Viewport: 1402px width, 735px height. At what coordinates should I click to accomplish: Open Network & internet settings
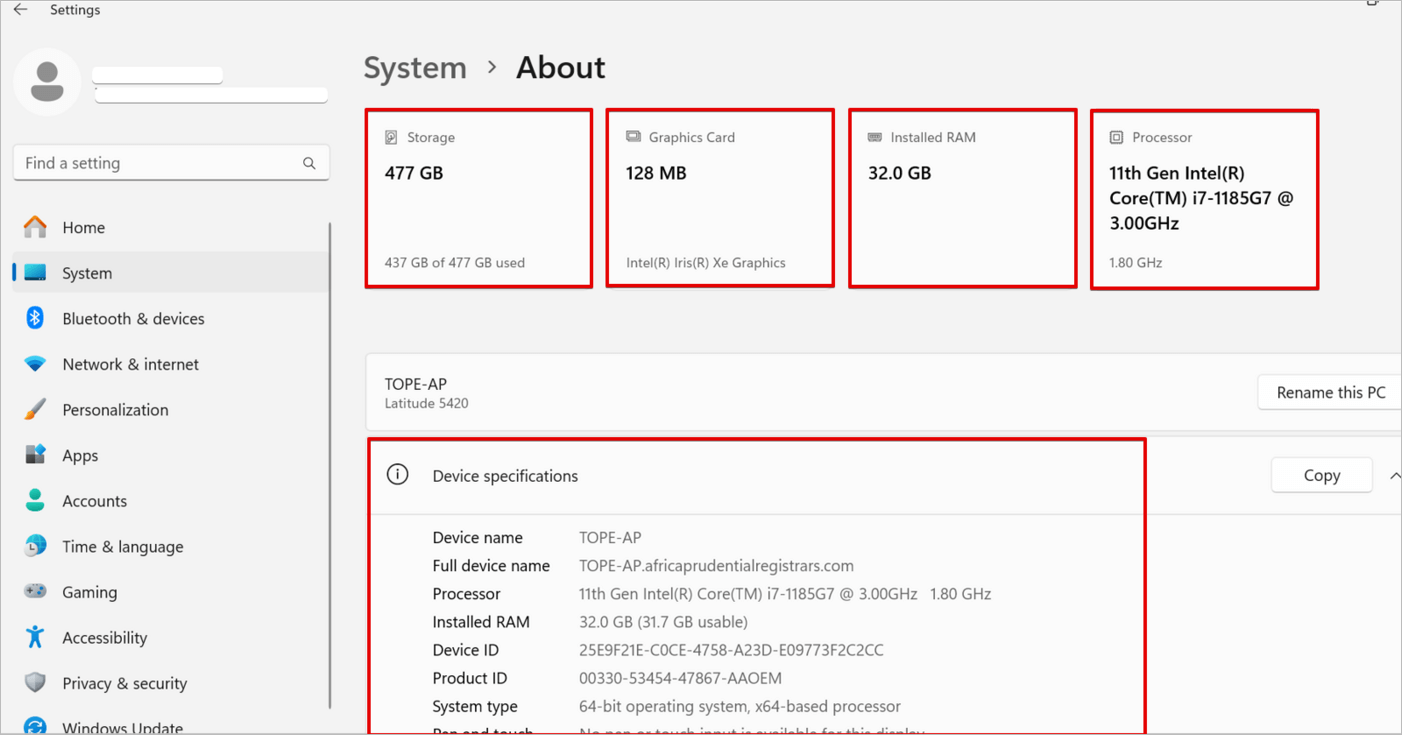pyautogui.click(x=130, y=364)
